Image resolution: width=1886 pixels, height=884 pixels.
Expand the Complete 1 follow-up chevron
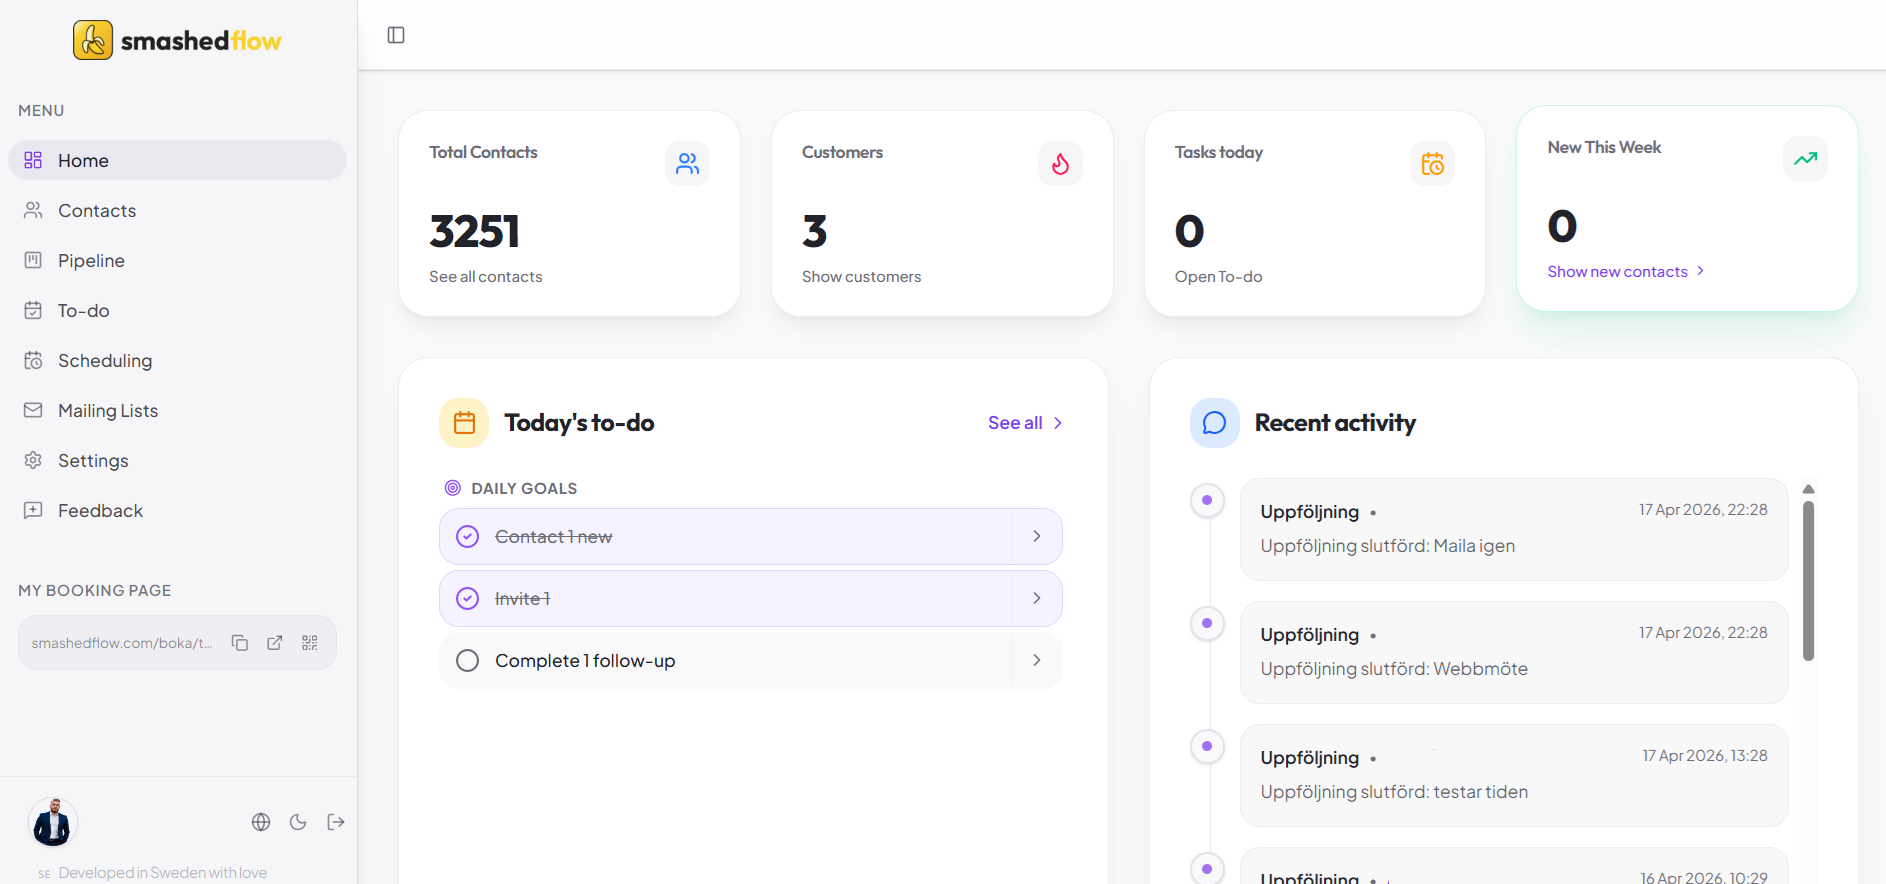(x=1037, y=661)
